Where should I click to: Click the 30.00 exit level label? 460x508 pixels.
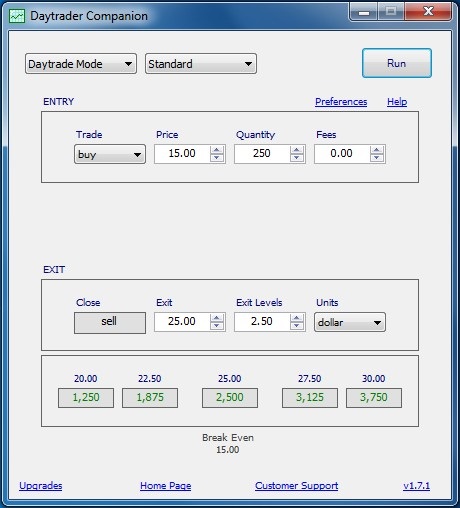pyautogui.click(x=374, y=379)
